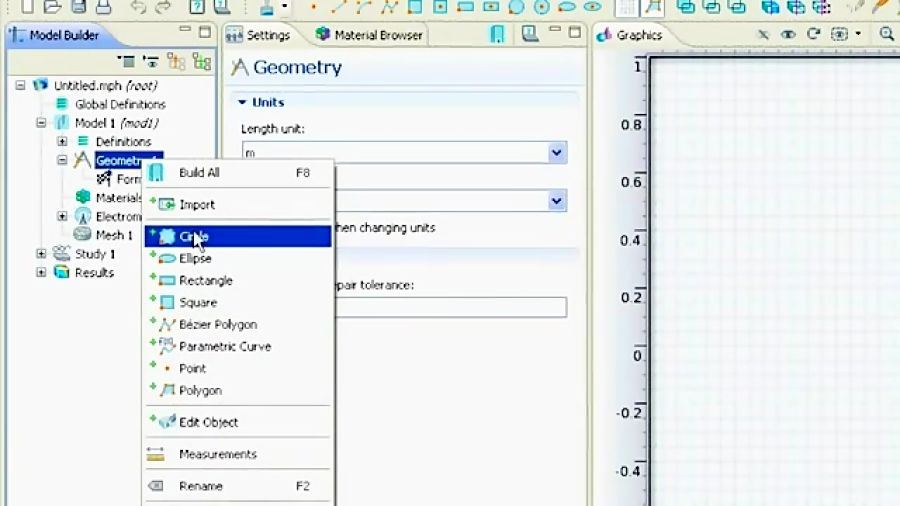The width and height of the screenshot is (900, 506).
Task: Switch to the Settings tab
Action: [258, 35]
